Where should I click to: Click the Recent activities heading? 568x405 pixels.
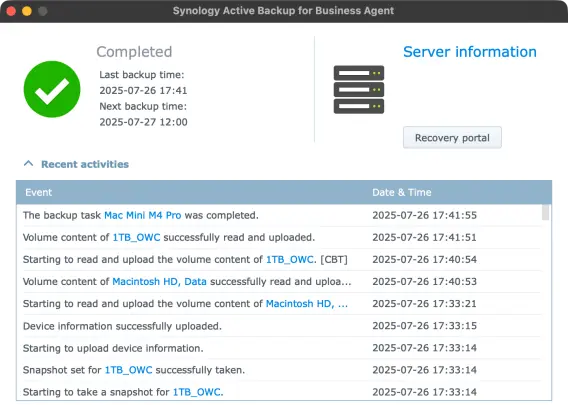click(85, 164)
